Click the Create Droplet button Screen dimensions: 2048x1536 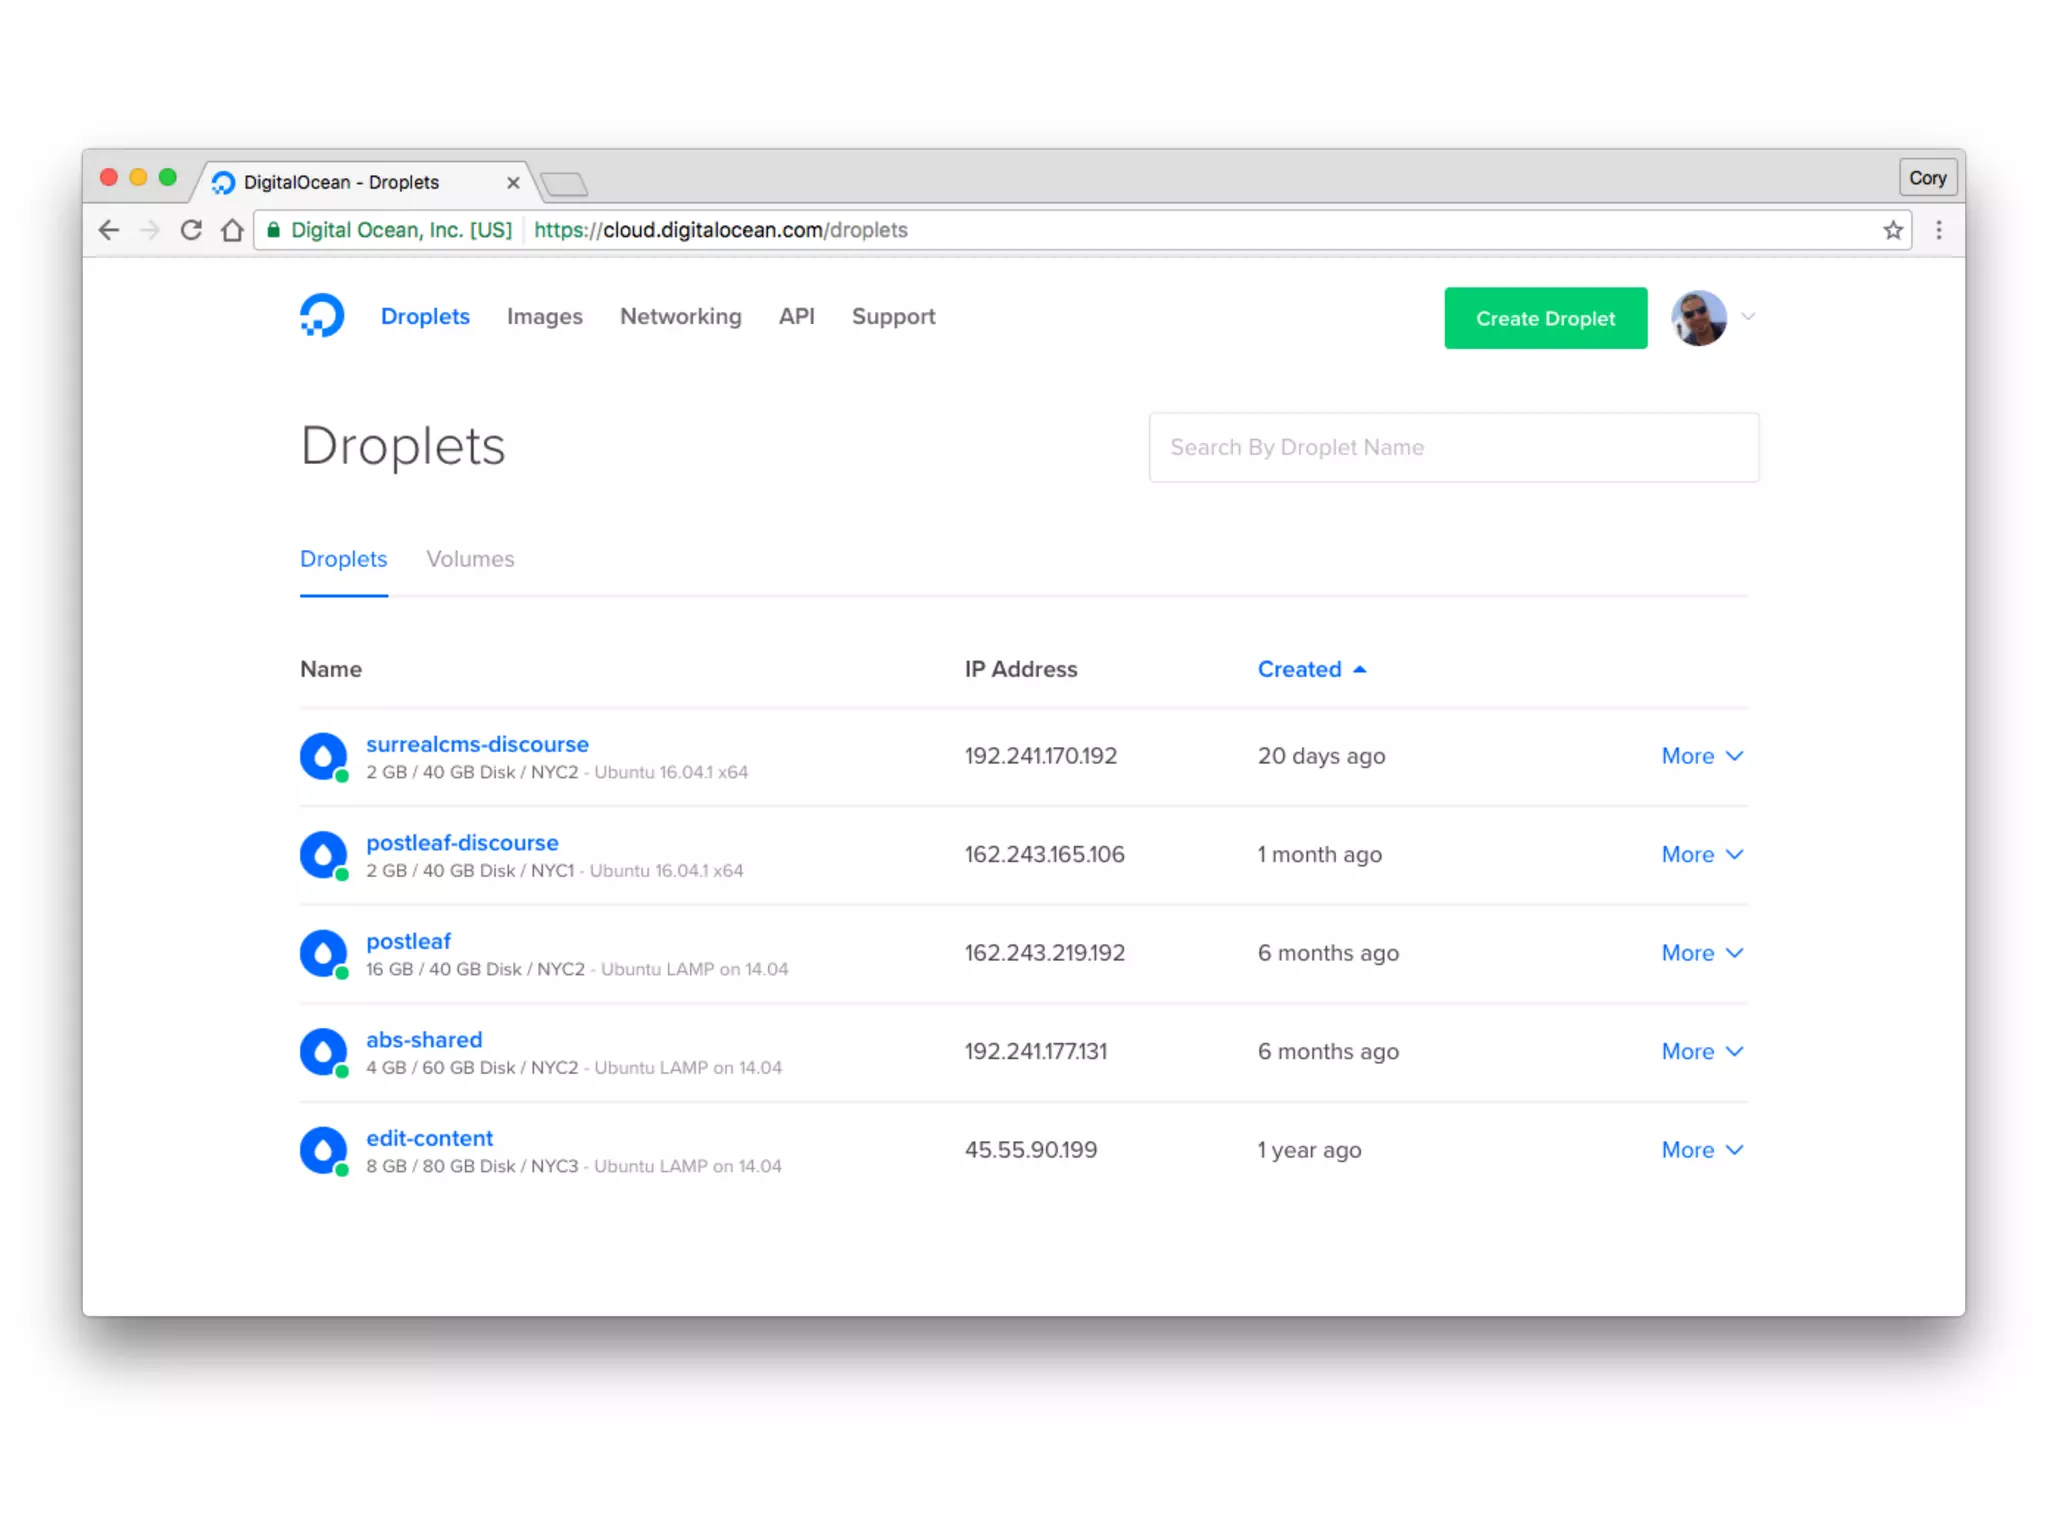[1545, 318]
